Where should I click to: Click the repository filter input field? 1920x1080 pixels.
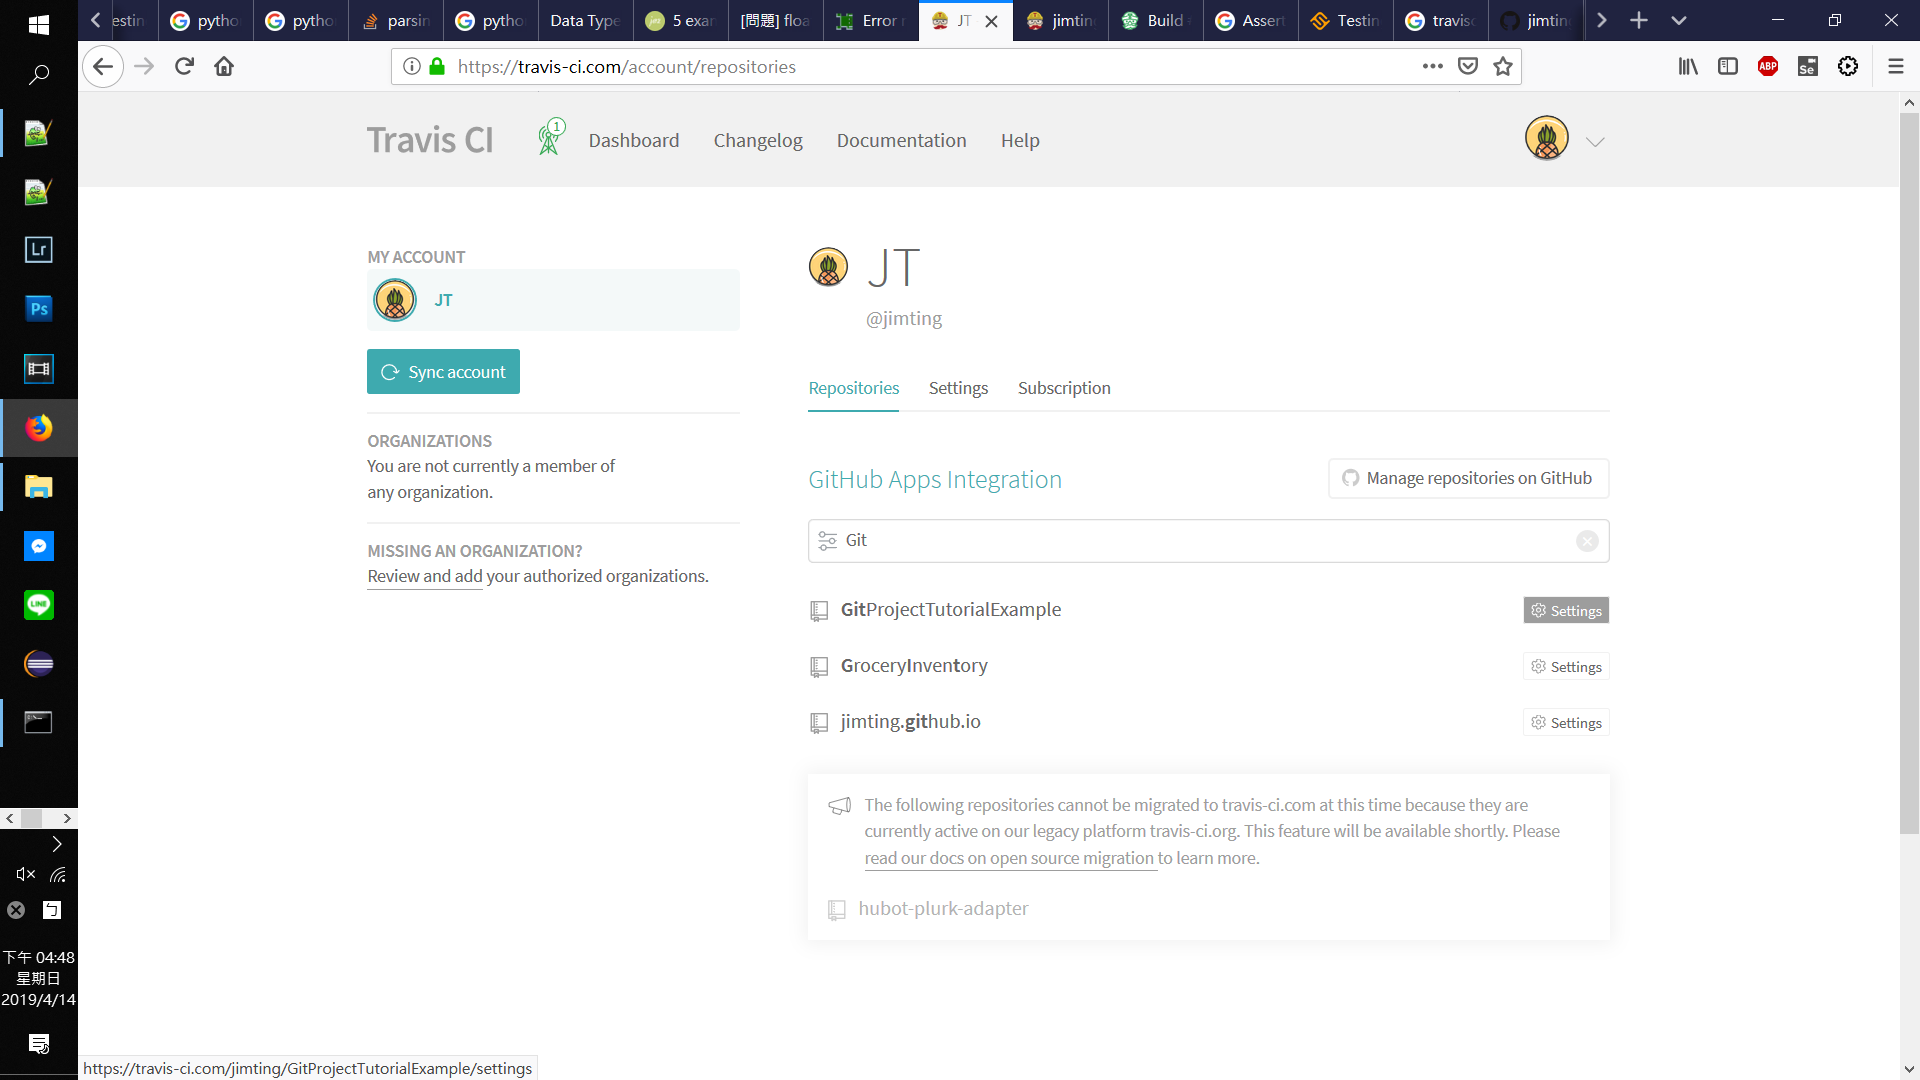pos(1200,541)
